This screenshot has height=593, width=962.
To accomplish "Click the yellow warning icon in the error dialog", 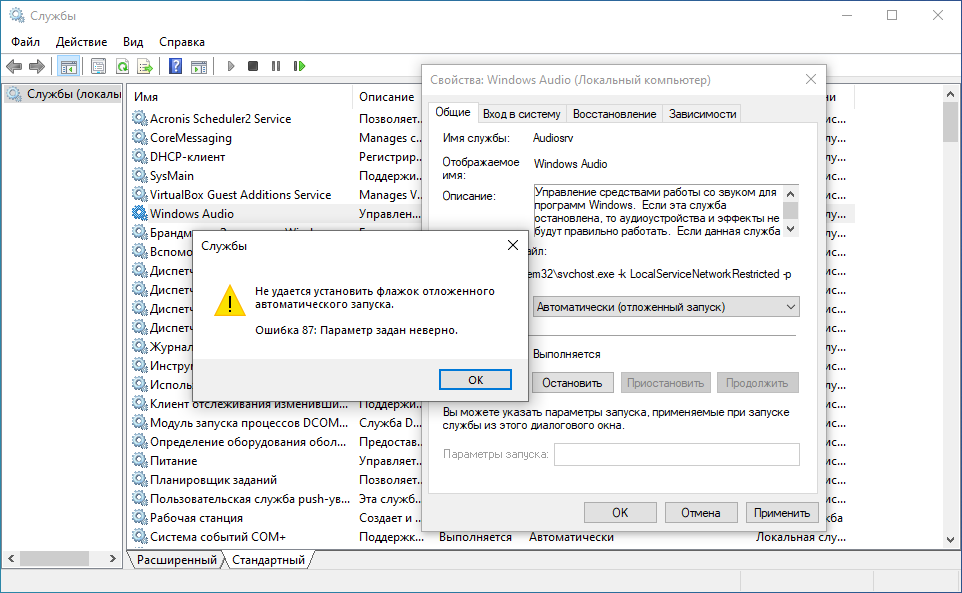I will click(x=230, y=301).
